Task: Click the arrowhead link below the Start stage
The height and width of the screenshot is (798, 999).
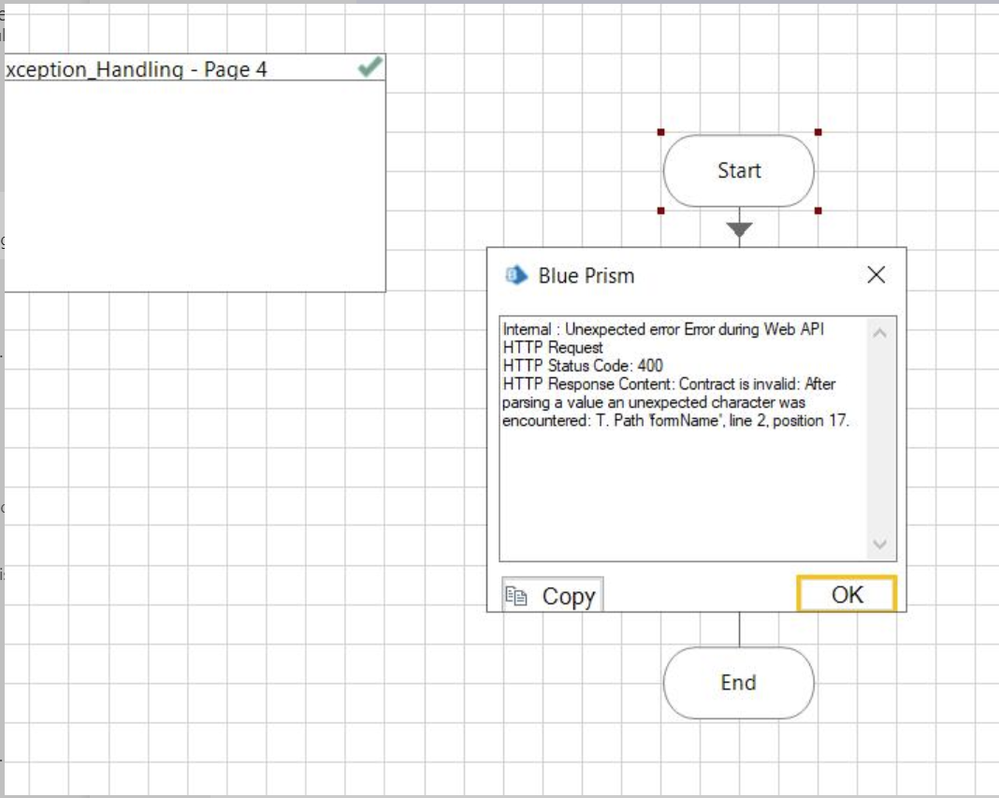Action: (x=739, y=229)
